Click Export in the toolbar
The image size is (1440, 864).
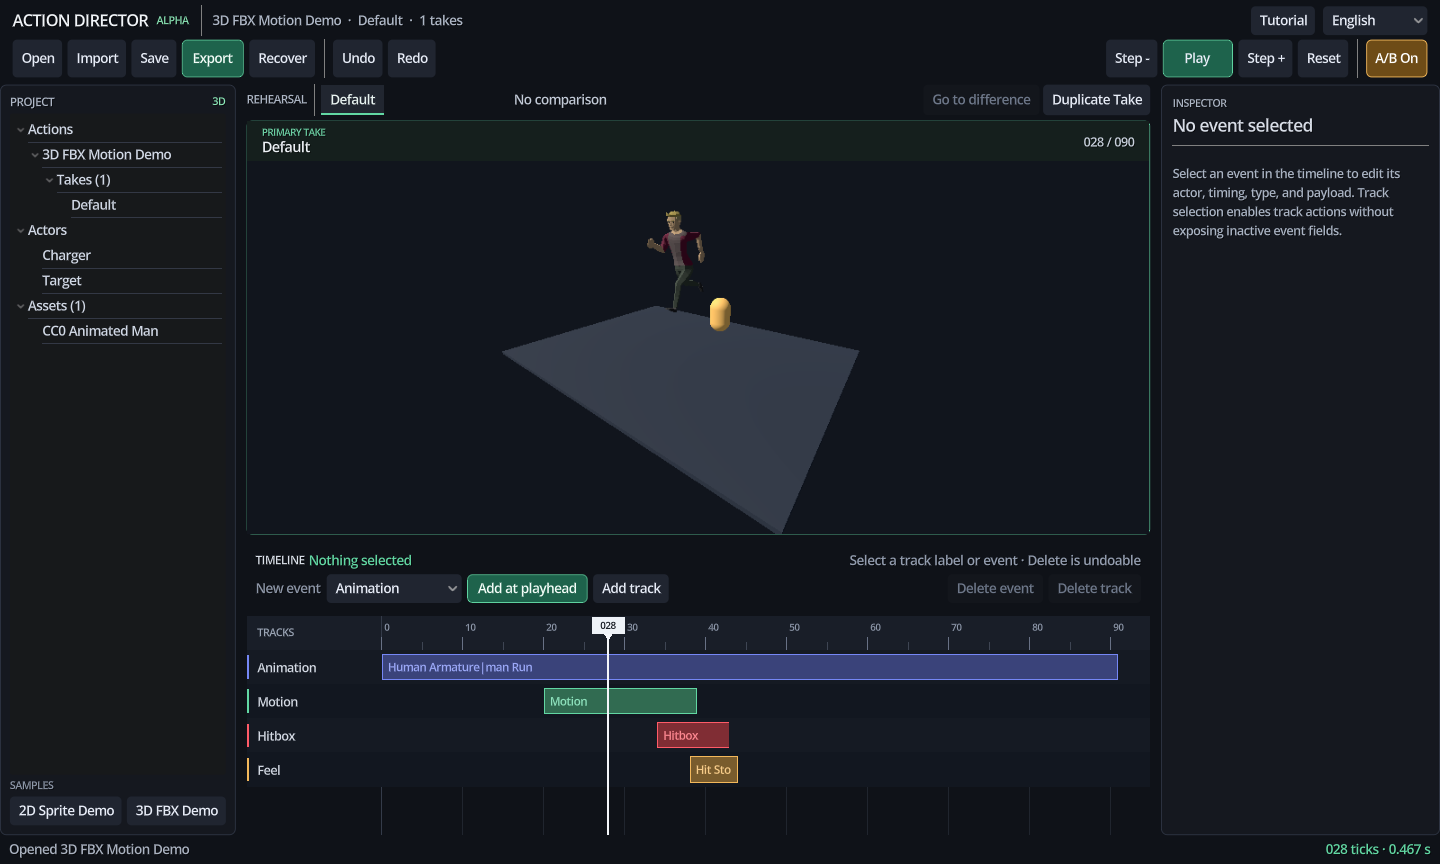coord(212,58)
